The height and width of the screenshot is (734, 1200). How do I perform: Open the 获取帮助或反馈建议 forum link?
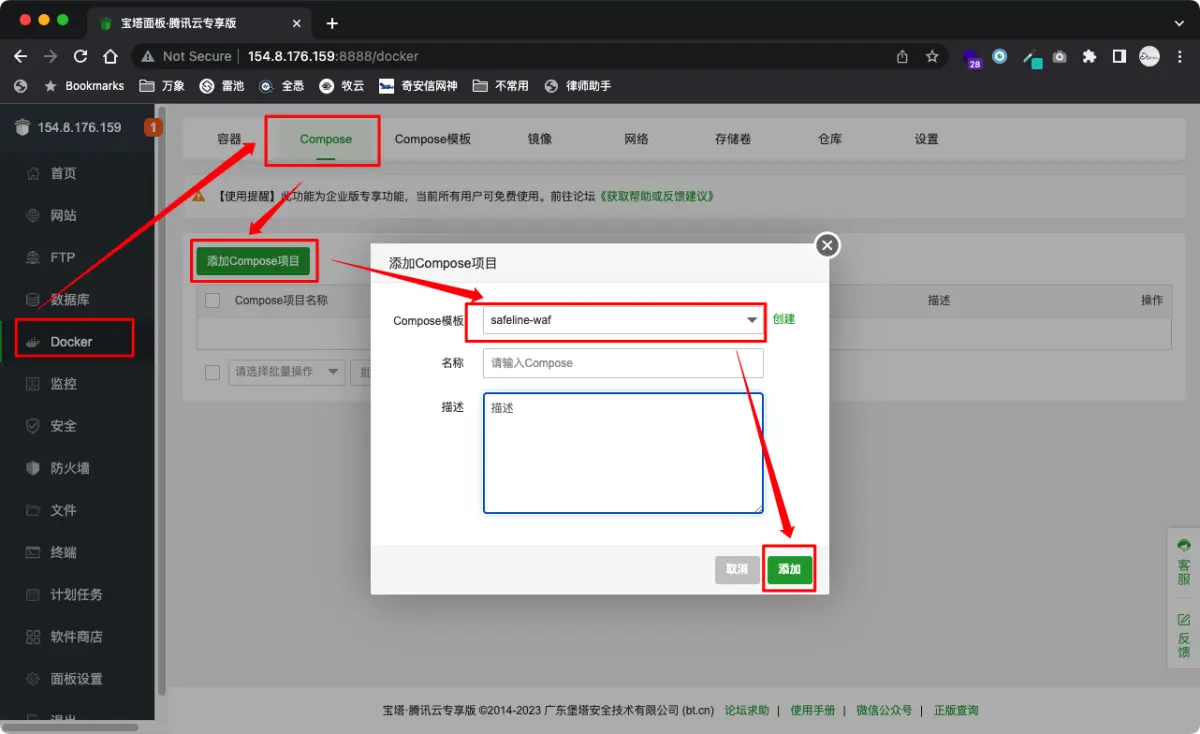pos(657,197)
